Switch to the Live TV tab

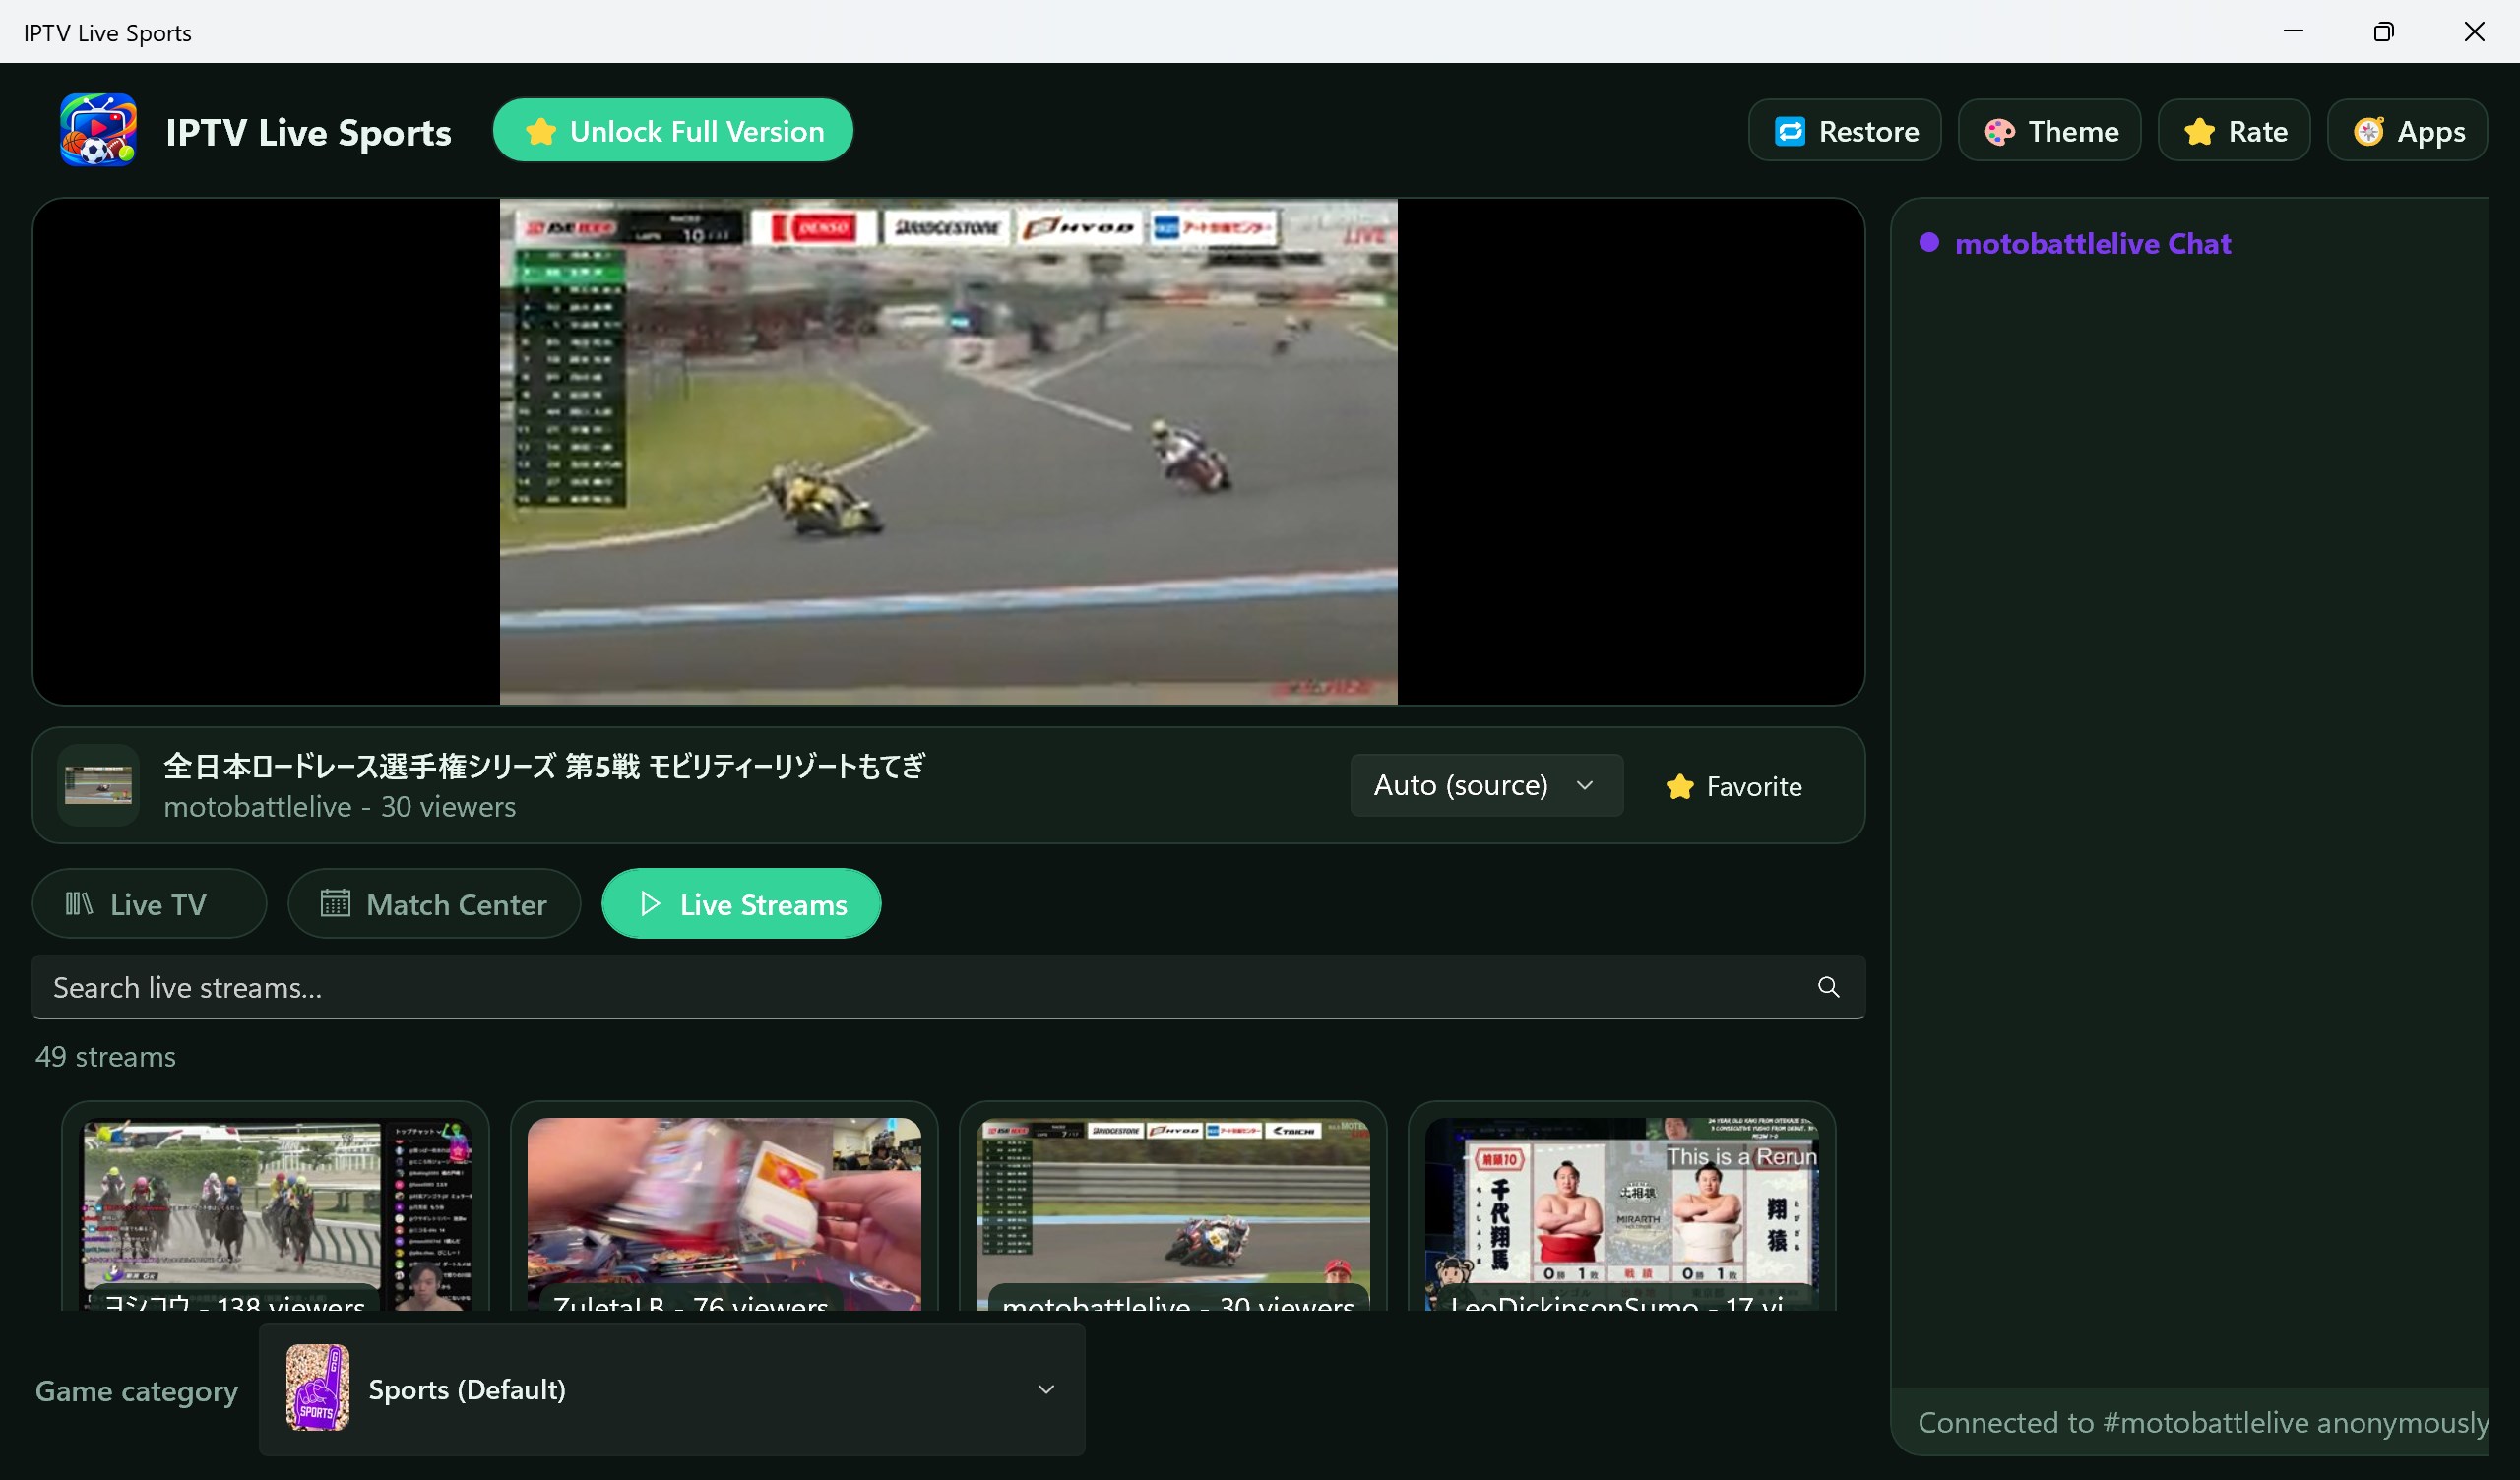click(149, 904)
